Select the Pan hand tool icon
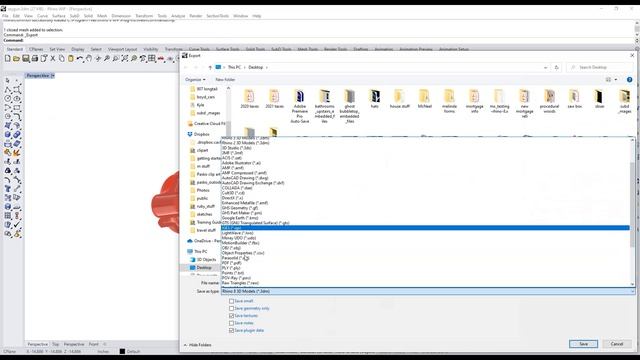The width and height of the screenshot is (640, 360). pyautogui.click(x=89, y=59)
